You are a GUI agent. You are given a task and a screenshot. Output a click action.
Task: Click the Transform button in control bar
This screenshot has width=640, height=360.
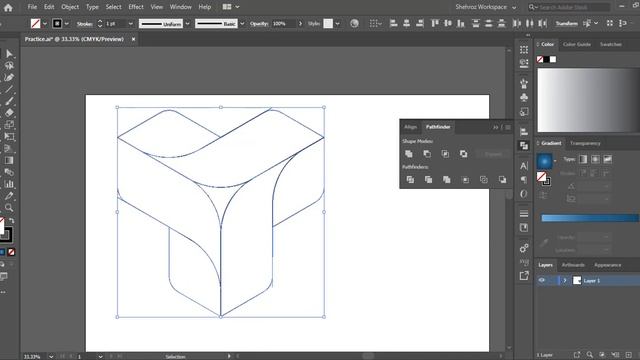pyautogui.click(x=567, y=24)
